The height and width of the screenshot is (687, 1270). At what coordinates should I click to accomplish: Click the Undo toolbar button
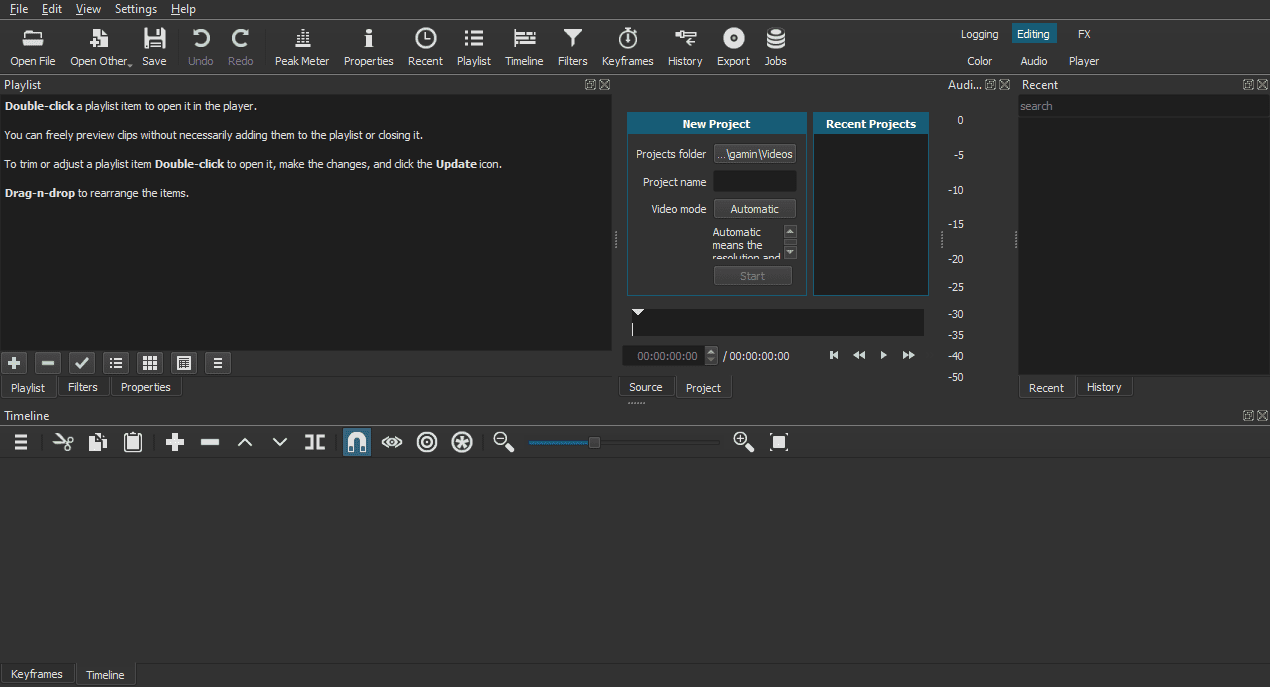[x=201, y=47]
